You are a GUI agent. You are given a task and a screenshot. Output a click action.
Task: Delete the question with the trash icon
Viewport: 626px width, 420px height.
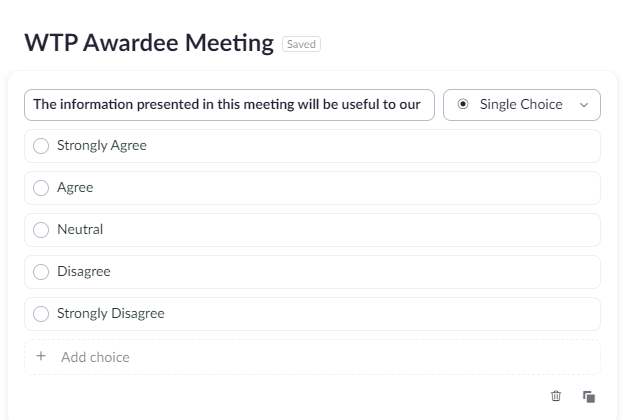pyautogui.click(x=557, y=396)
